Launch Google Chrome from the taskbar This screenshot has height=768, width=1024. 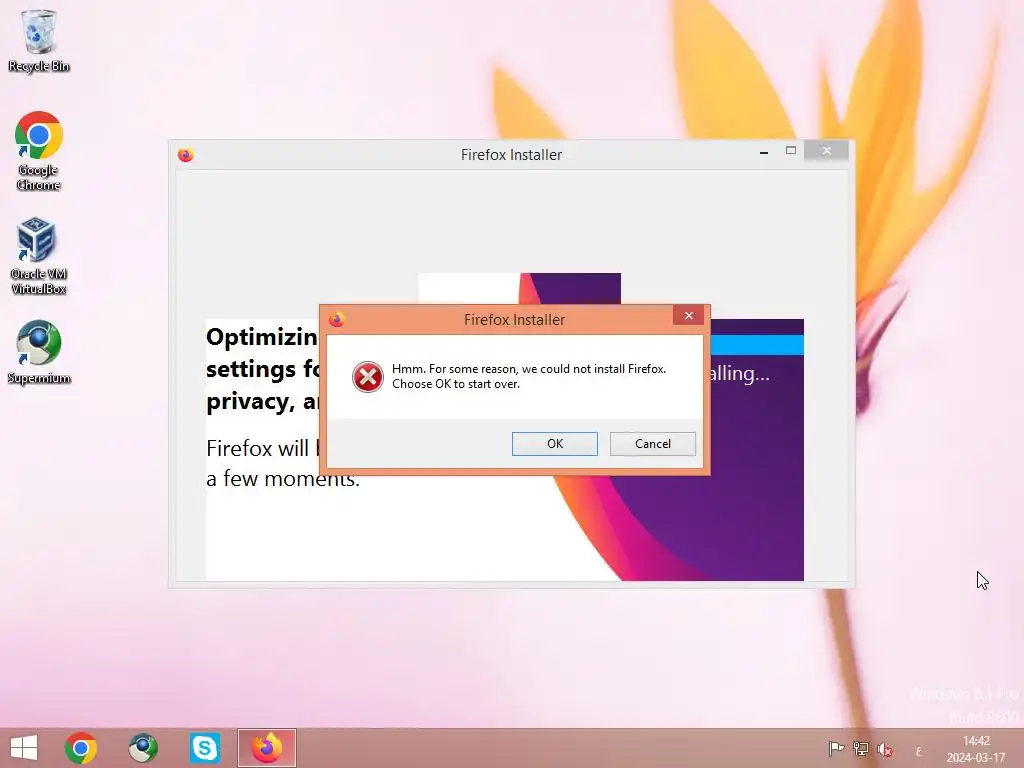point(81,748)
